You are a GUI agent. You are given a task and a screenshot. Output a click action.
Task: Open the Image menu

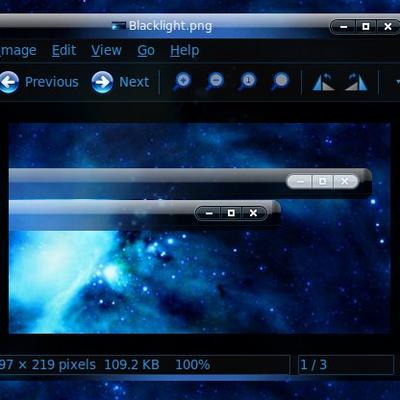pos(18,51)
